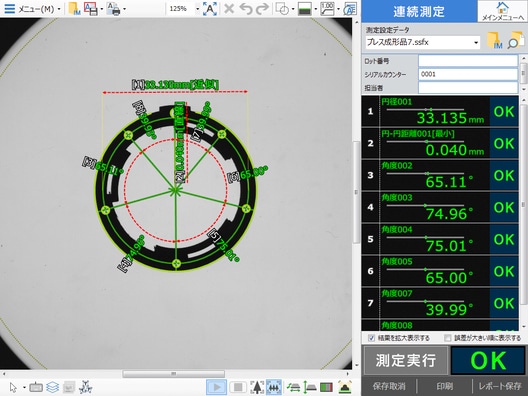Open measurement file with folder IM icon in toolbar
Screen dimensions: 528x396
[74, 9]
